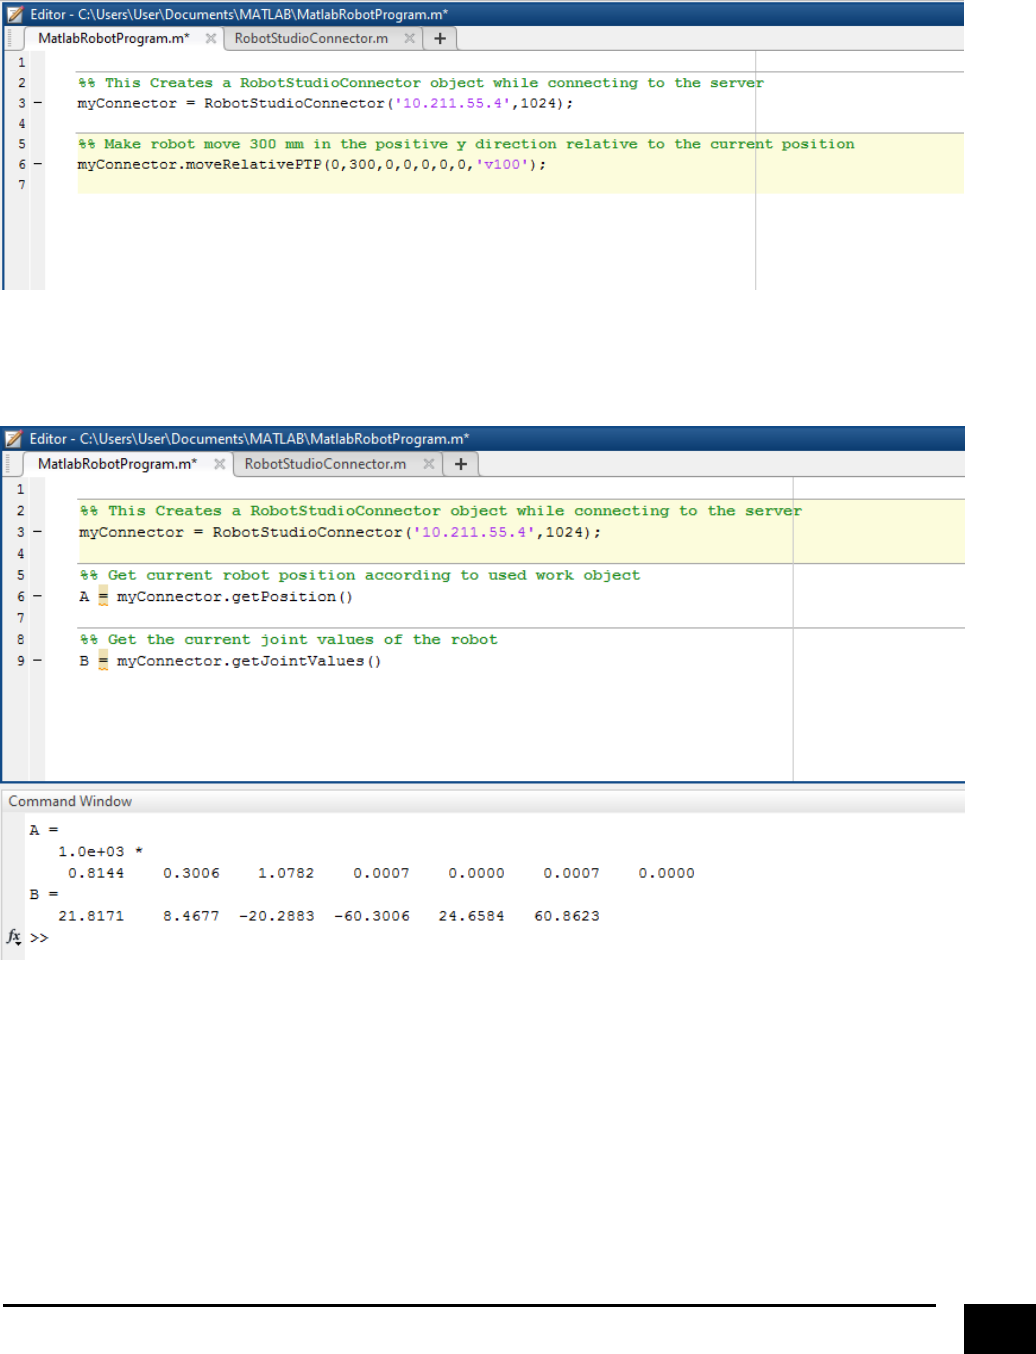Click value 60.8623 in Command Window
The height and width of the screenshot is (1354, 1036).
click(x=567, y=916)
